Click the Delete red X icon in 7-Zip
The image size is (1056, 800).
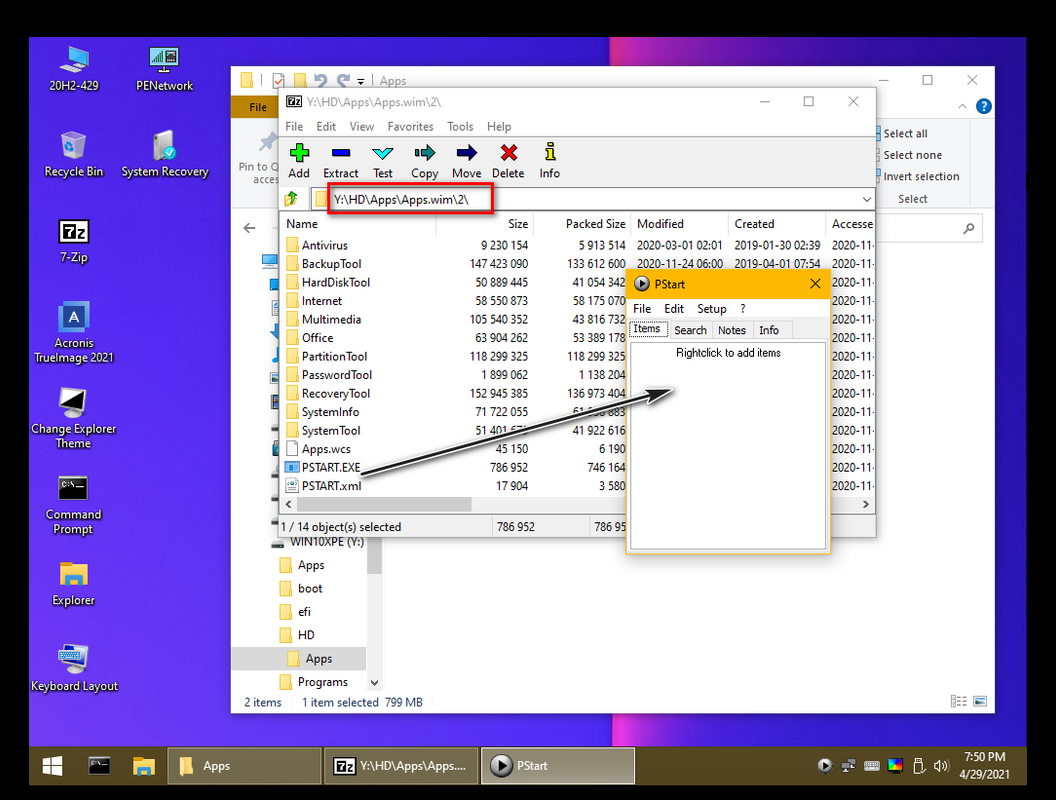pos(508,161)
